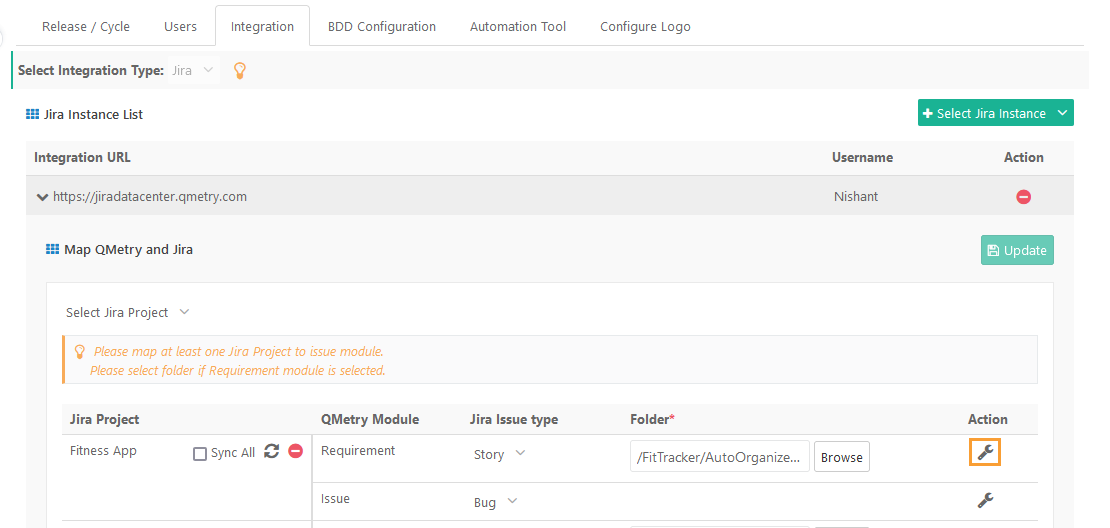The width and height of the screenshot is (1110, 528).
Task: Collapse the jiradatacenter.qmetry.com row
Action: pyautogui.click(x=42, y=197)
